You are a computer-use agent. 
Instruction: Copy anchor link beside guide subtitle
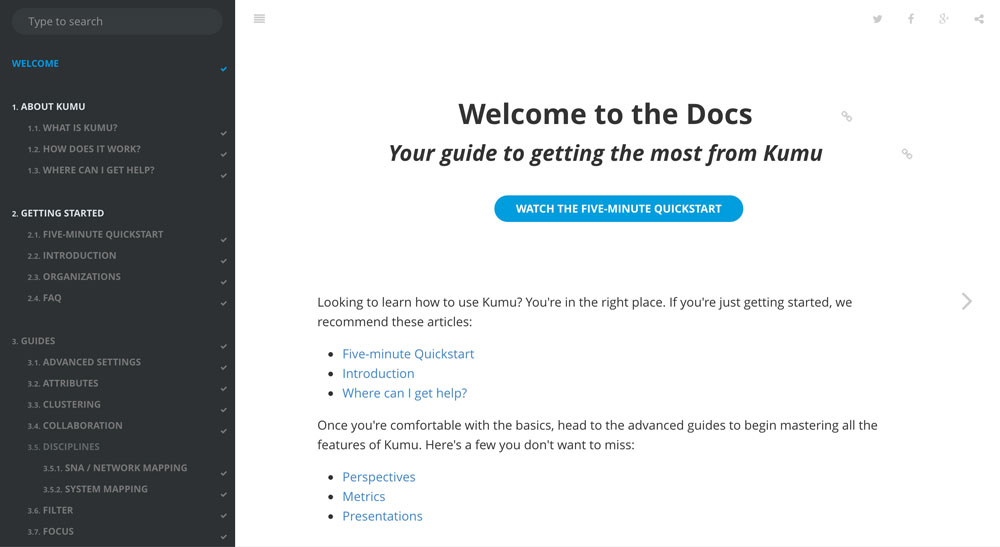pos(907,154)
